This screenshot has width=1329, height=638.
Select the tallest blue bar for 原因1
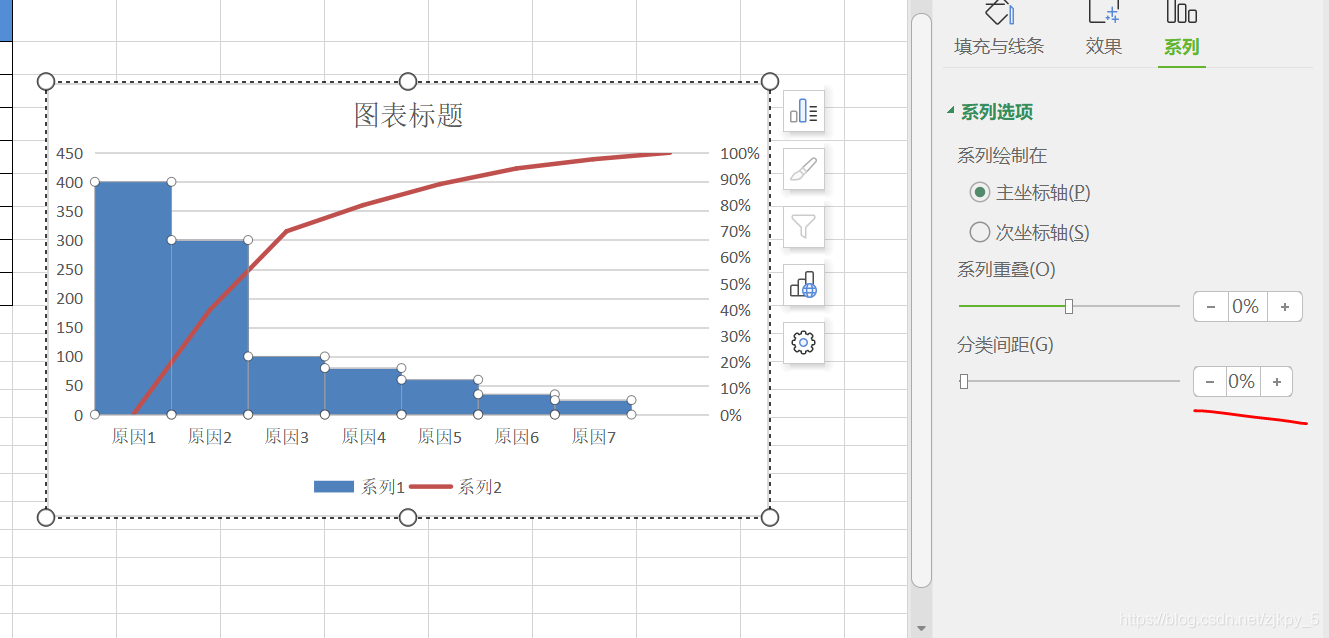click(133, 298)
